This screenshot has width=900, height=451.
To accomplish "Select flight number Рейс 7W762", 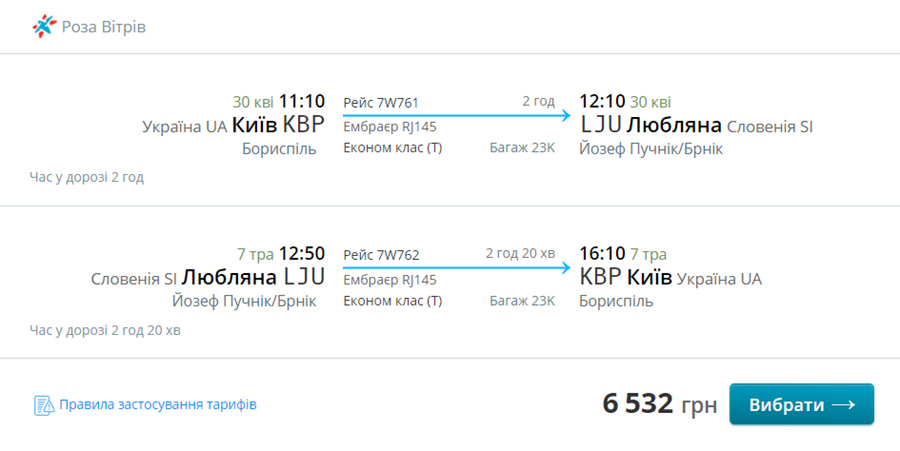I will click(x=381, y=255).
